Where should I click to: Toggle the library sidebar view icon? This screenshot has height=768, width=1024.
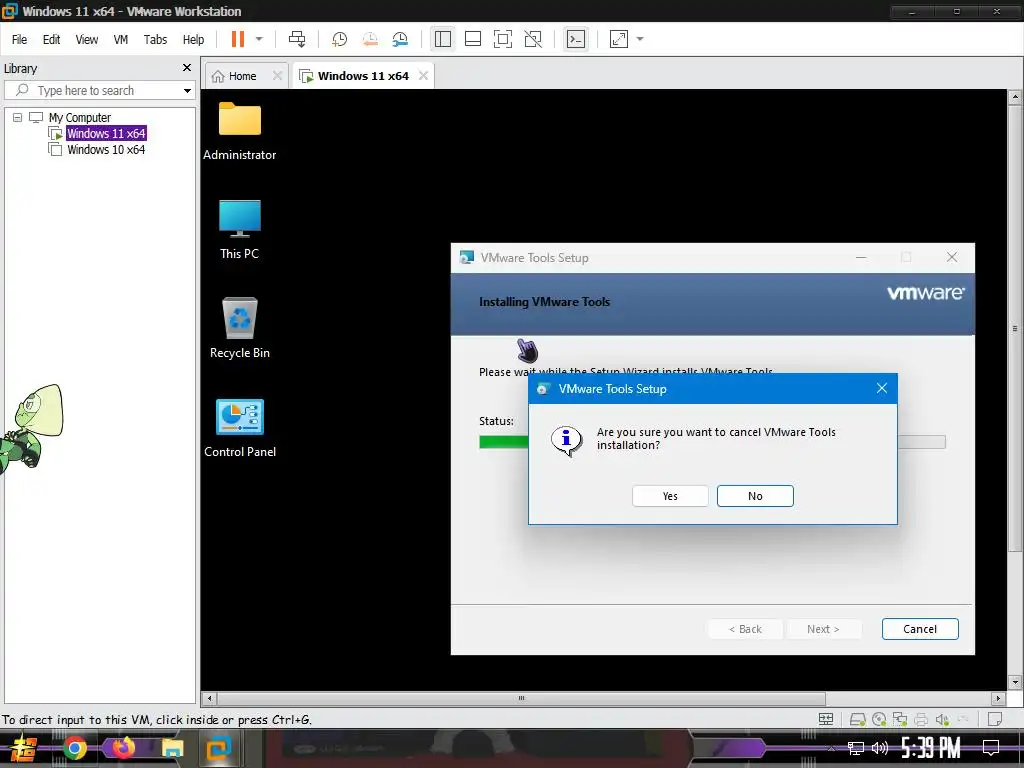point(443,39)
